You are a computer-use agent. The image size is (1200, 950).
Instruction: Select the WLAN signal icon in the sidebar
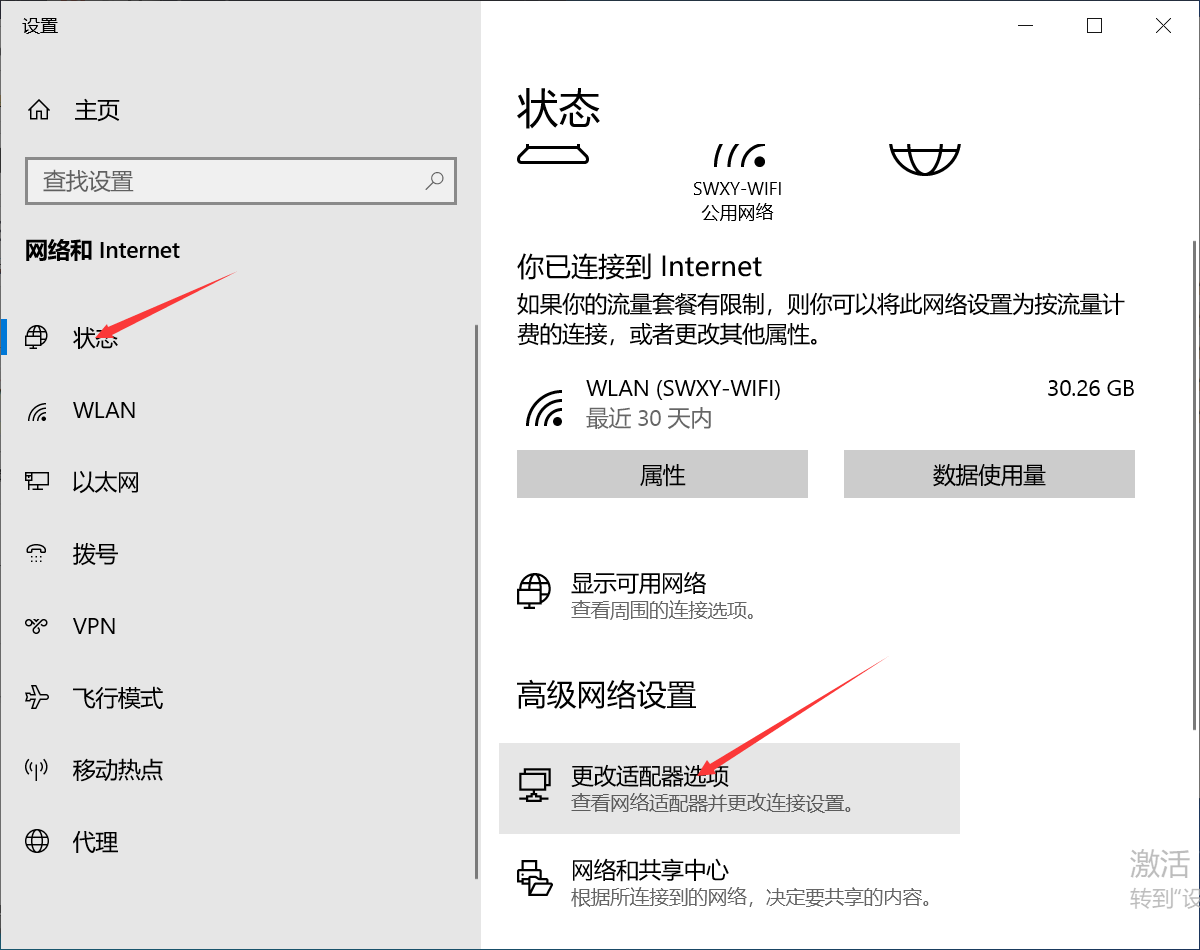click(x=37, y=410)
